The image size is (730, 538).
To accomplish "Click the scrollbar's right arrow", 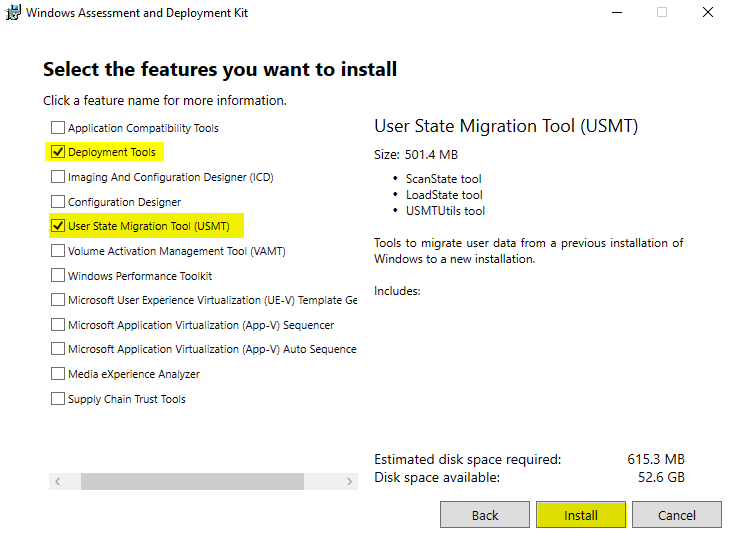I will [x=349, y=482].
